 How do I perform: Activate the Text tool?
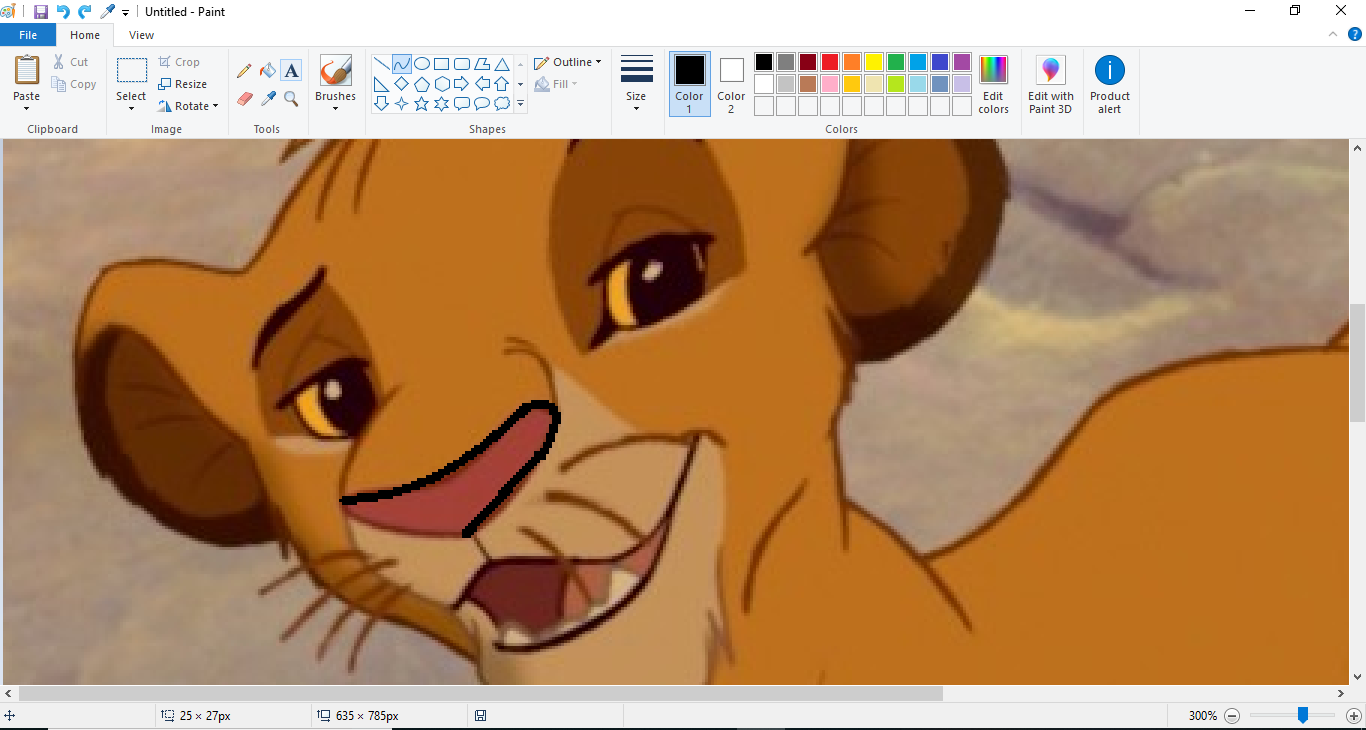coord(291,70)
